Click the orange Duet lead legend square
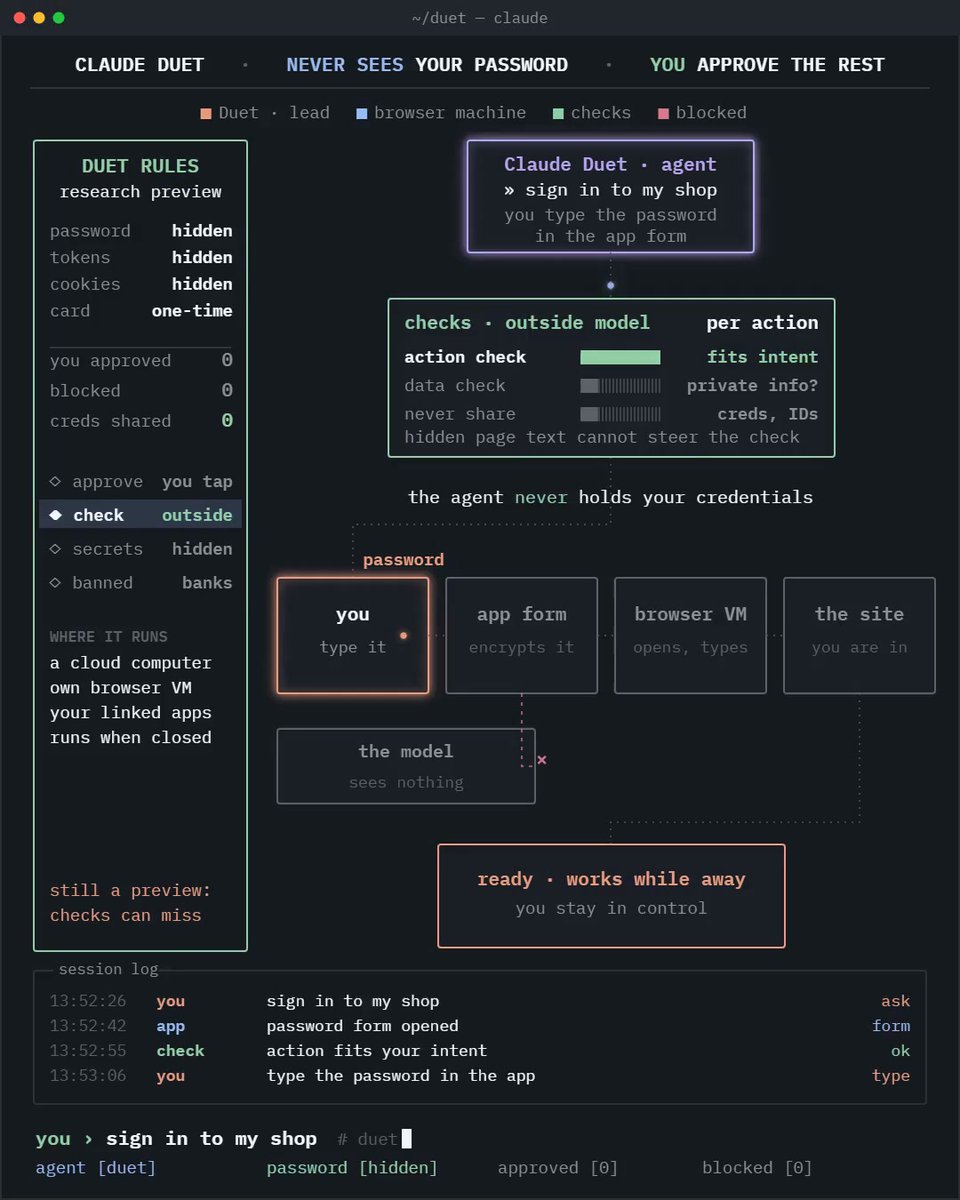Screen dimensions: 960x1200 [206, 113]
